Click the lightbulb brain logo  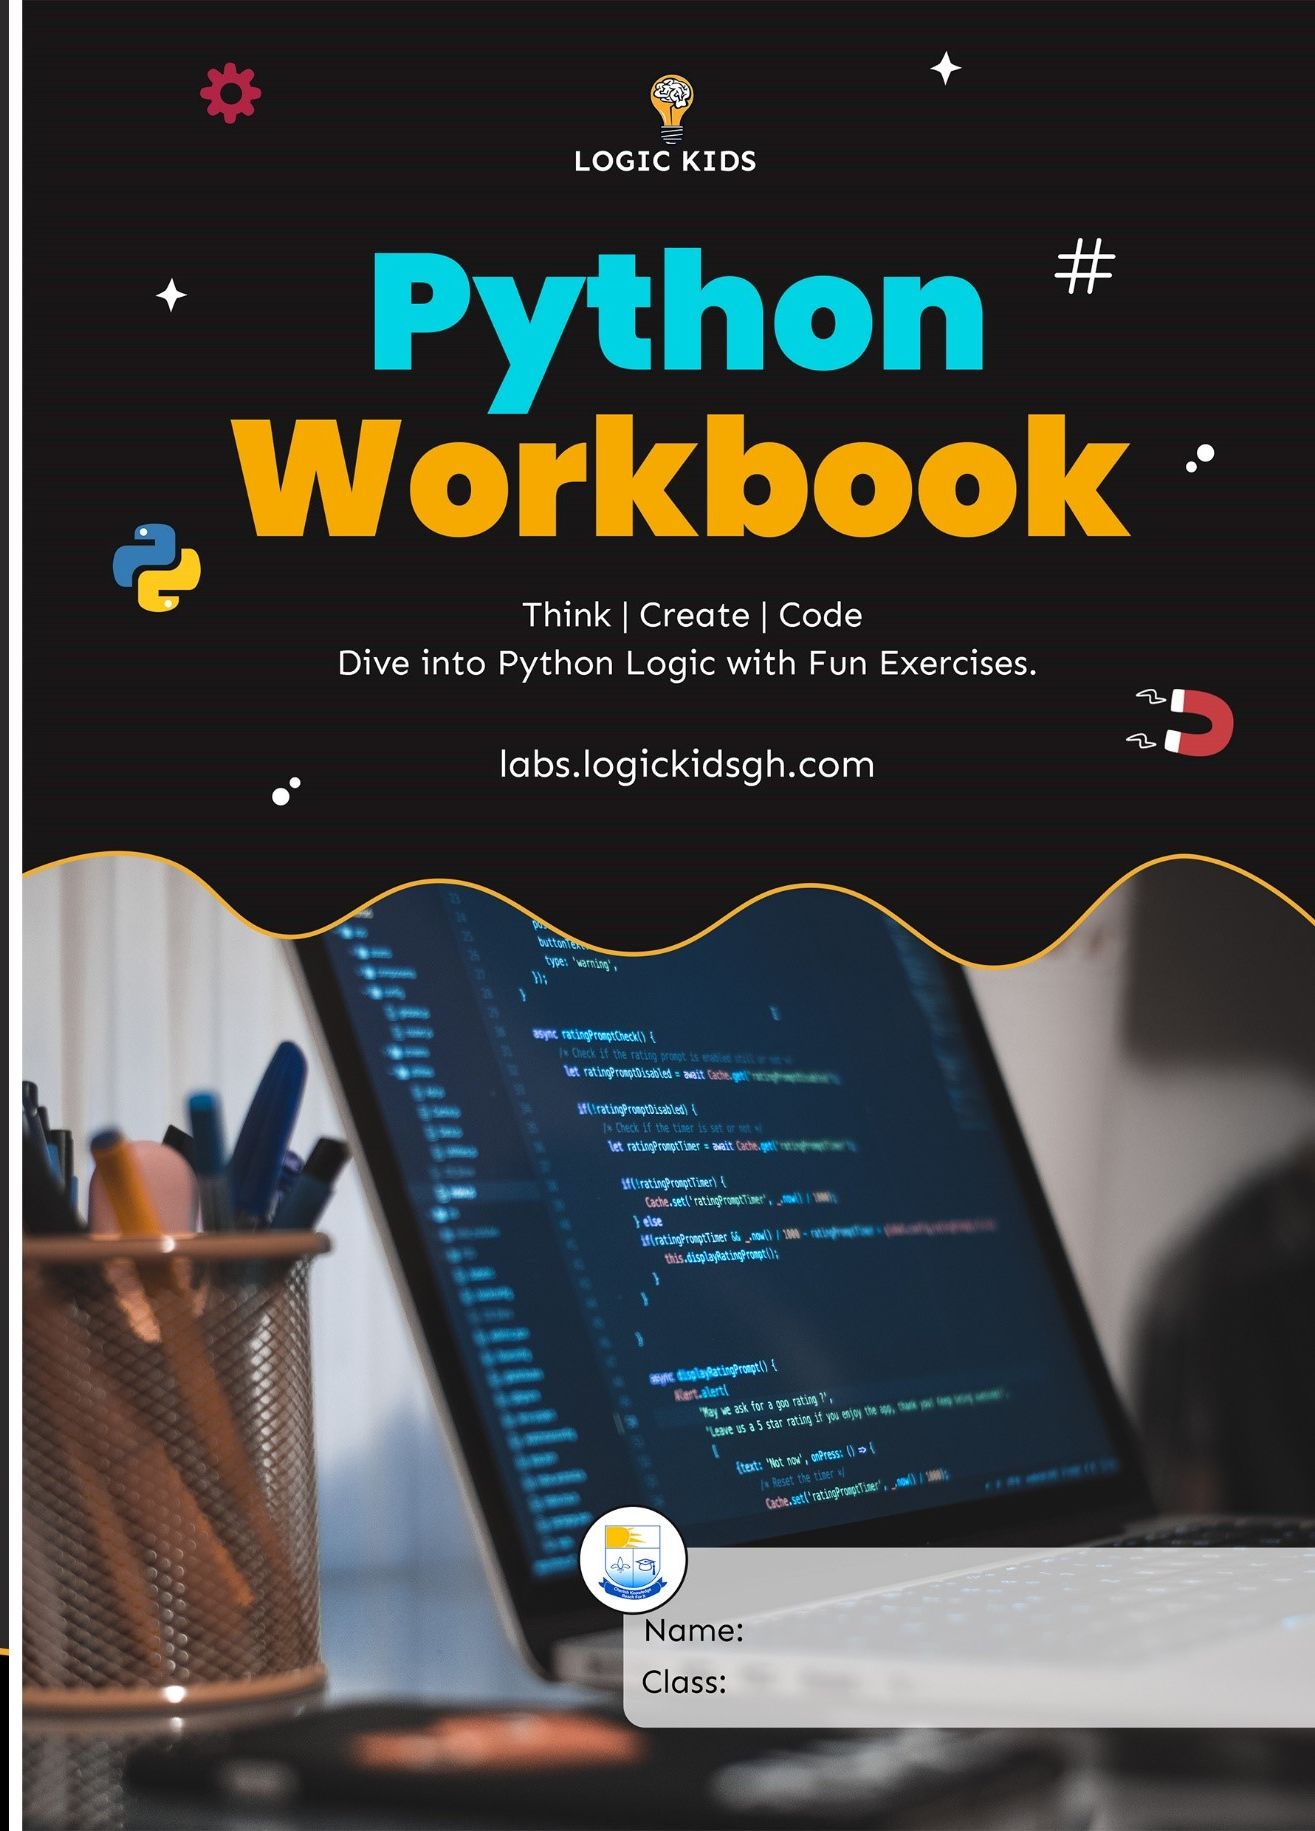pos(672,107)
